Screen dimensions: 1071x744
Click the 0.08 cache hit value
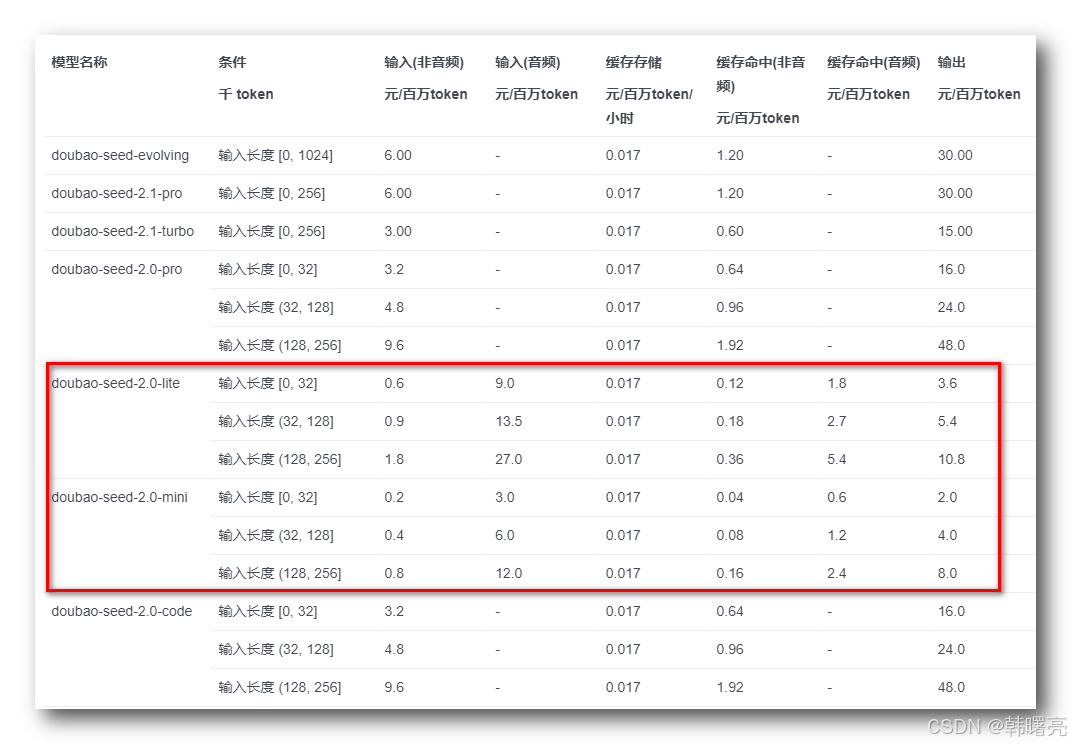[x=730, y=536]
